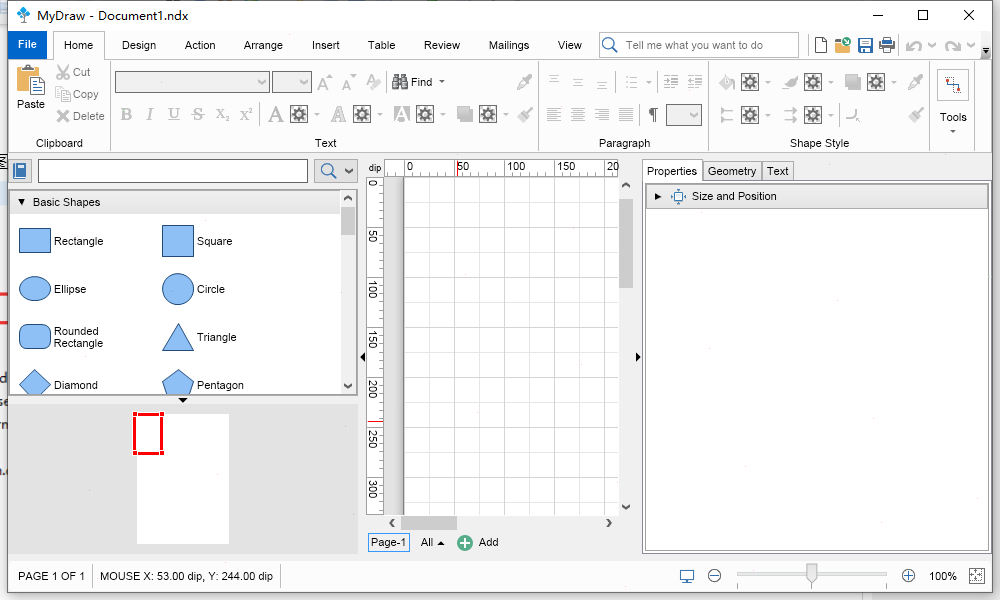Click in the shape library search field

(x=173, y=171)
